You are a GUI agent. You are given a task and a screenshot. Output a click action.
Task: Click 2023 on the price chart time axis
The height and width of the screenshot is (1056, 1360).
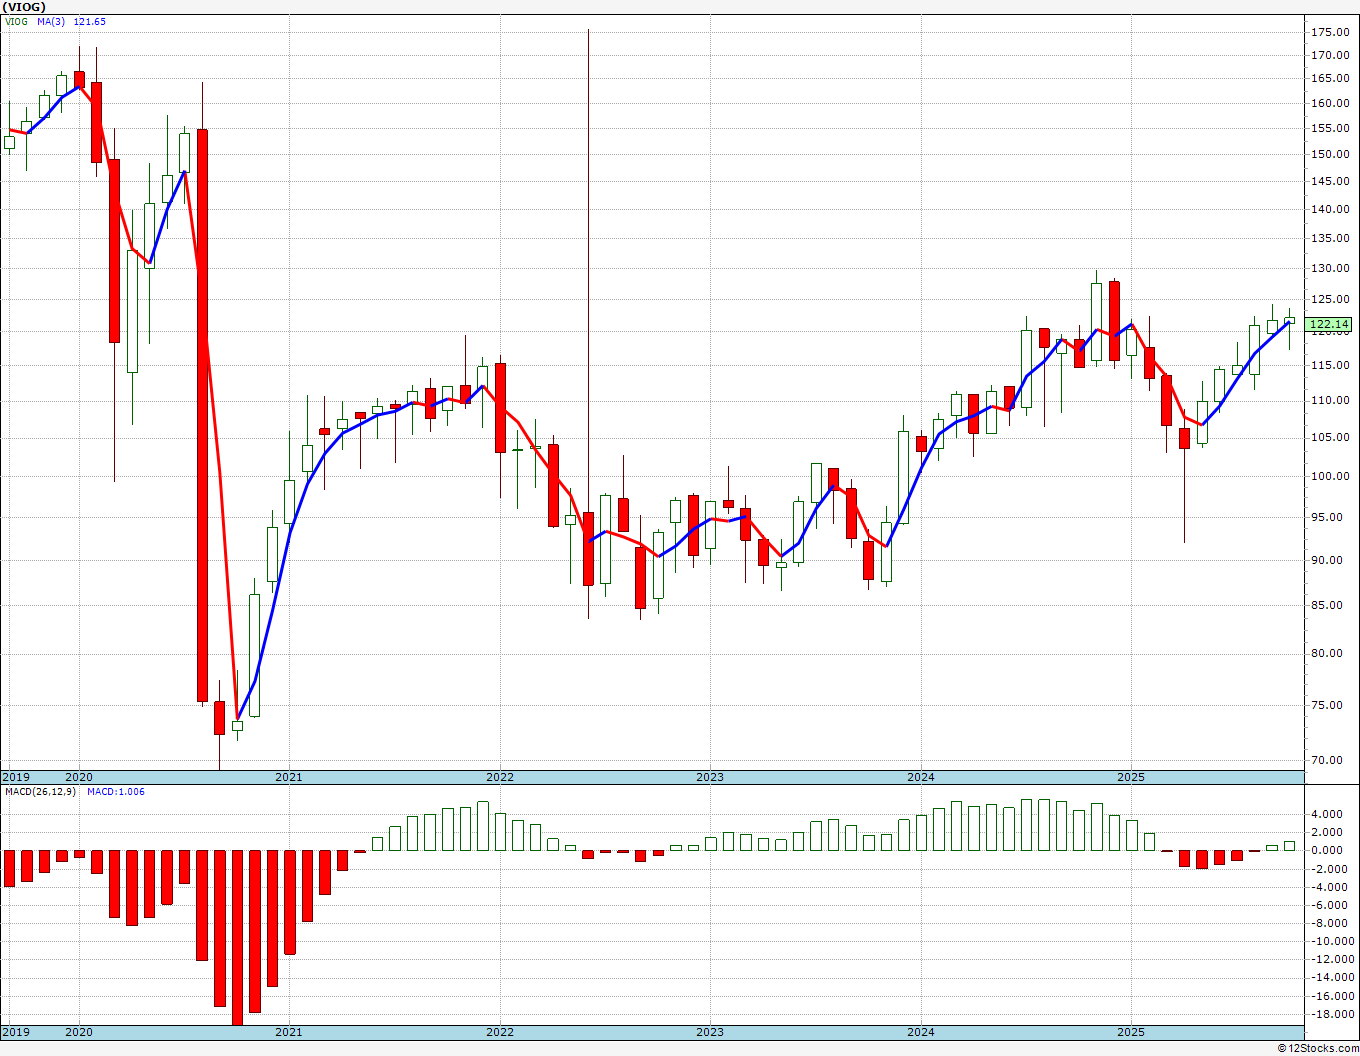pos(709,777)
